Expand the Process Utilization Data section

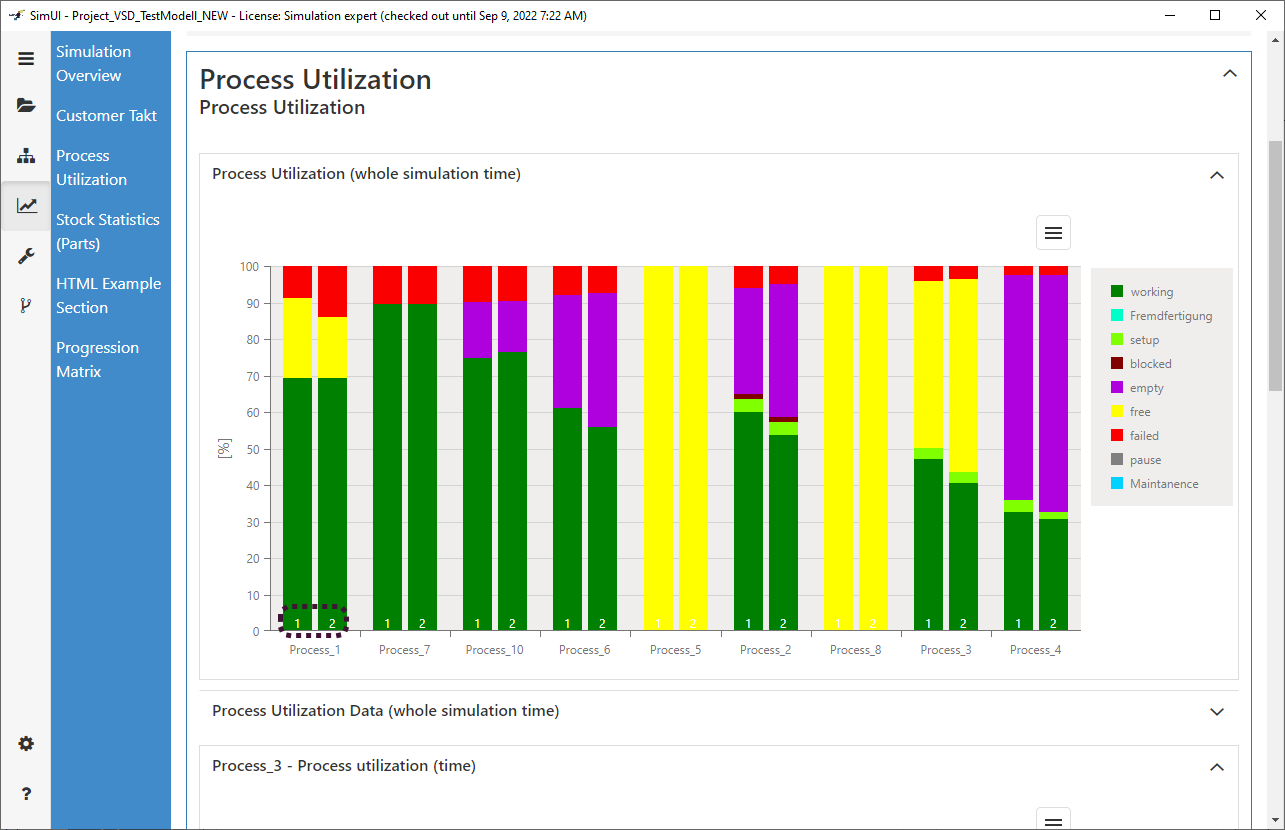[x=1217, y=711]
